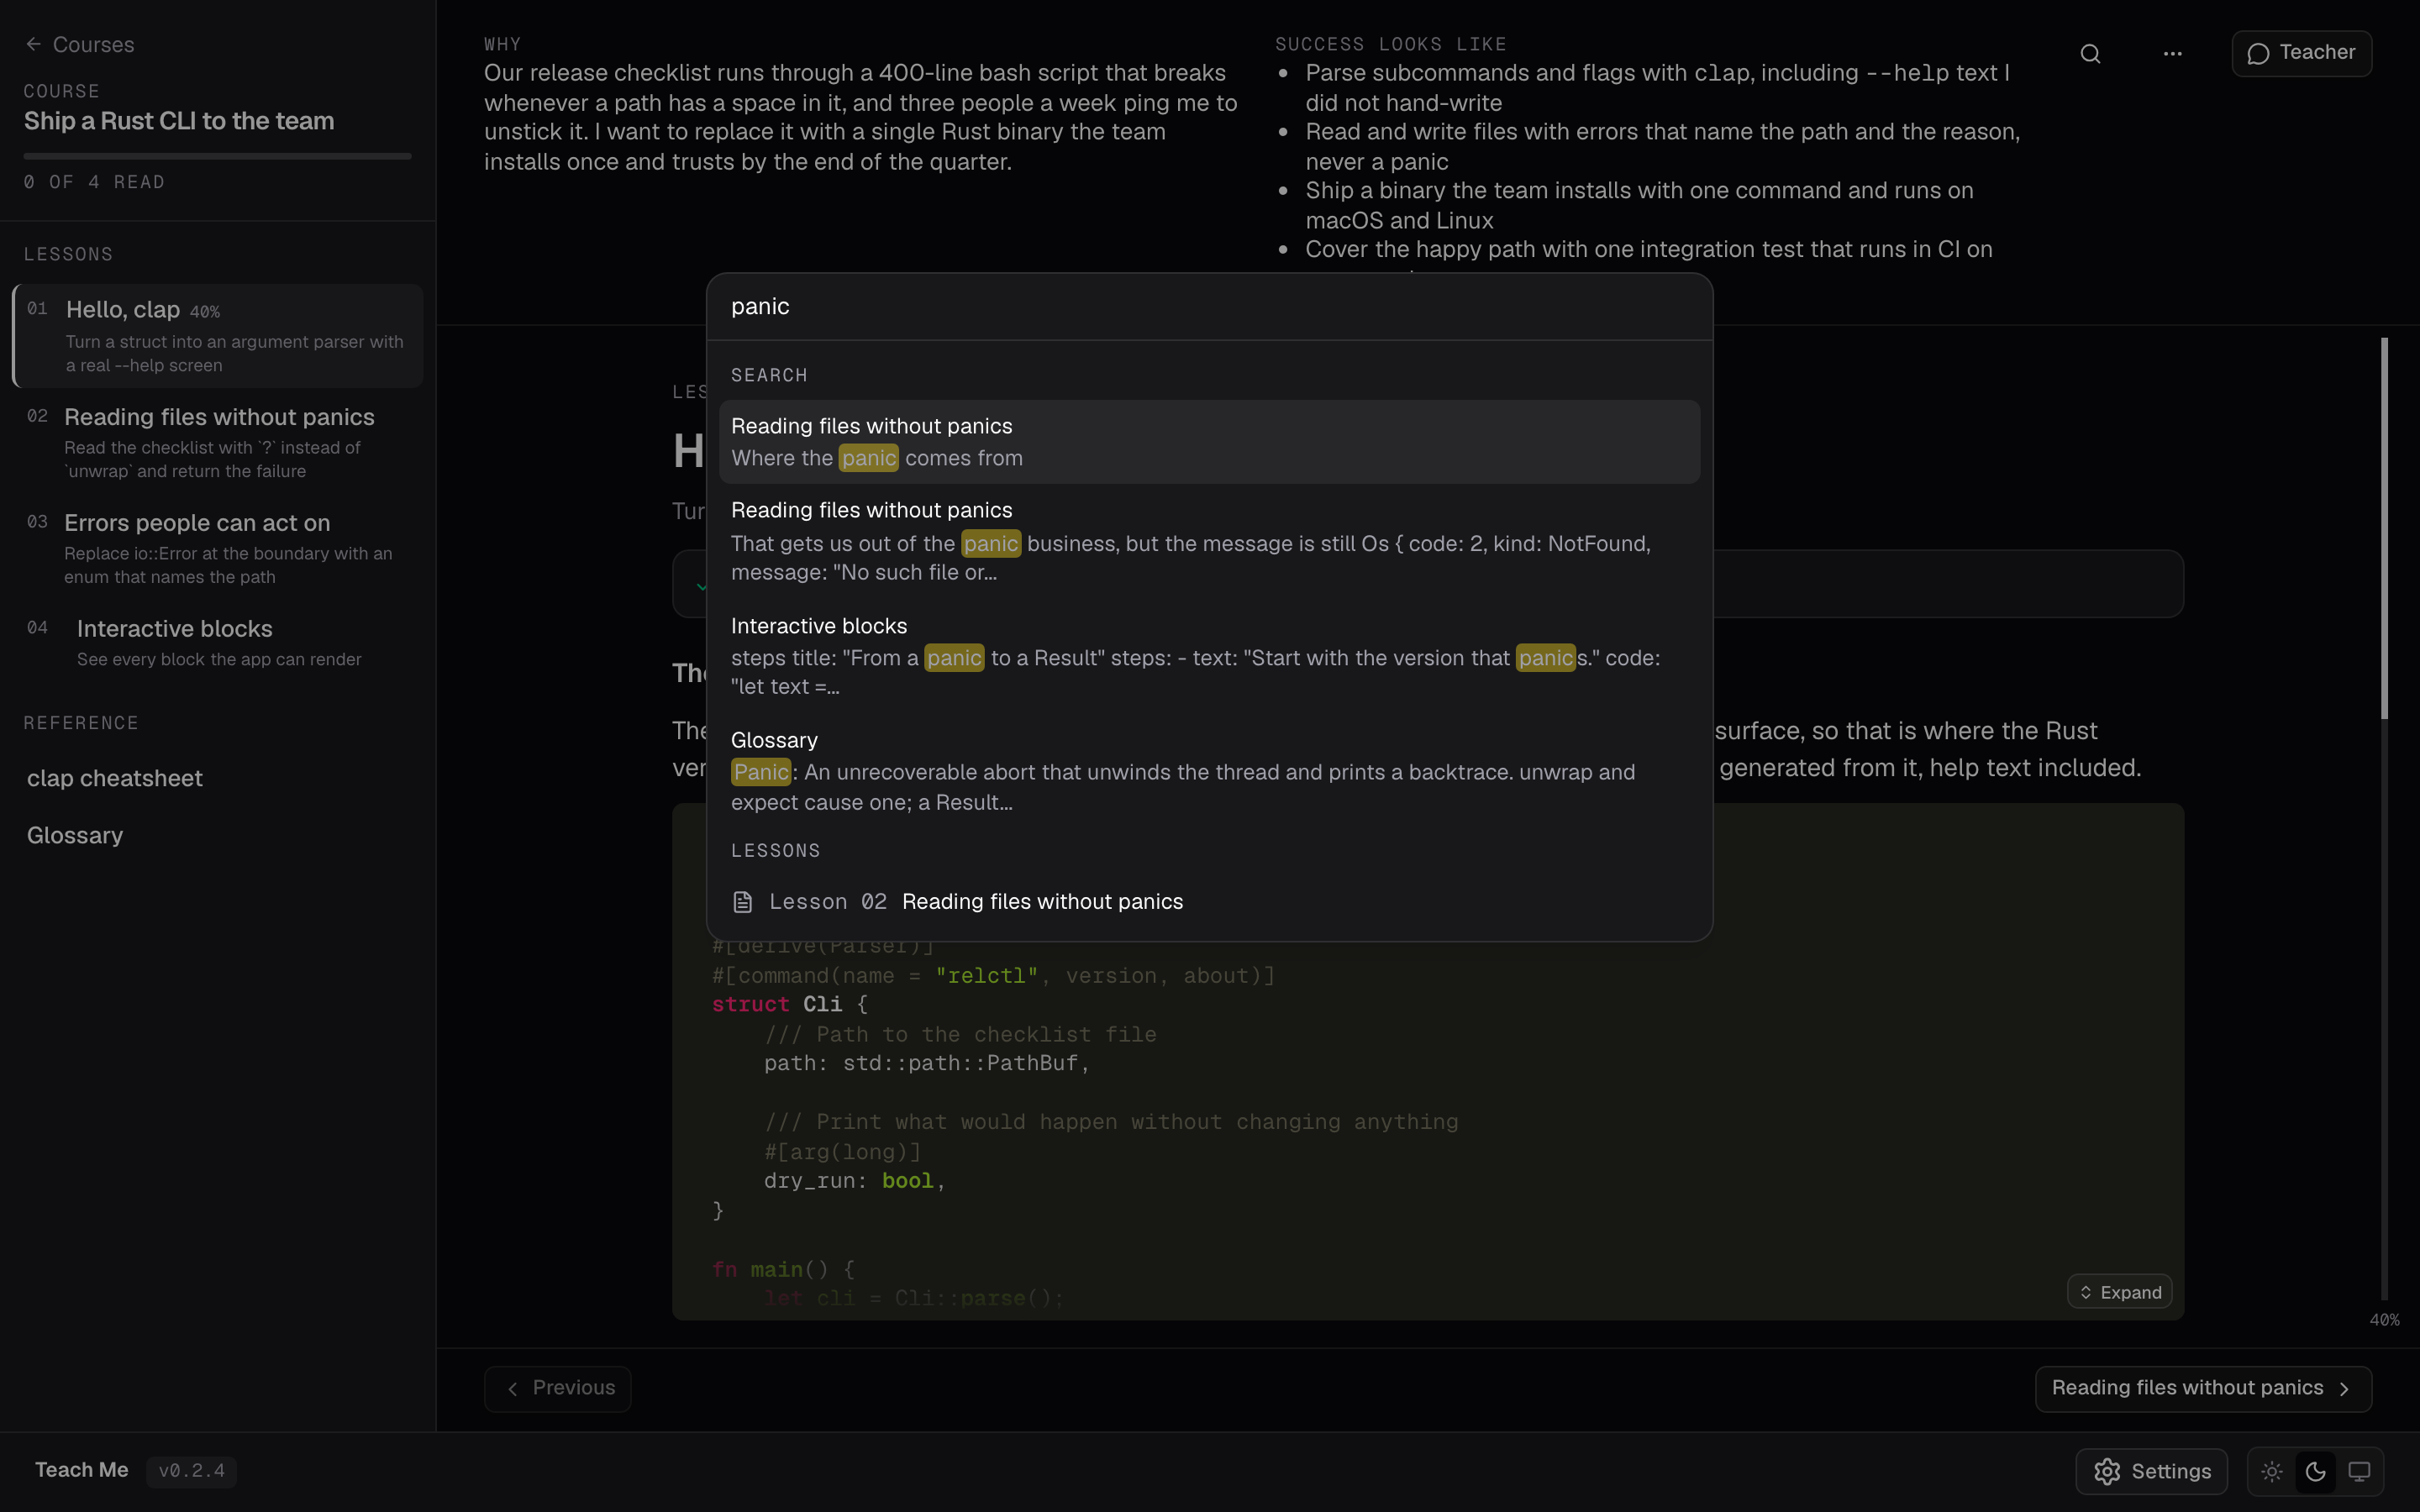Select the Glossary Panic search result
This screenshot has width=2420, height=1512.
pyautogui.click(x=1209, y=771)
